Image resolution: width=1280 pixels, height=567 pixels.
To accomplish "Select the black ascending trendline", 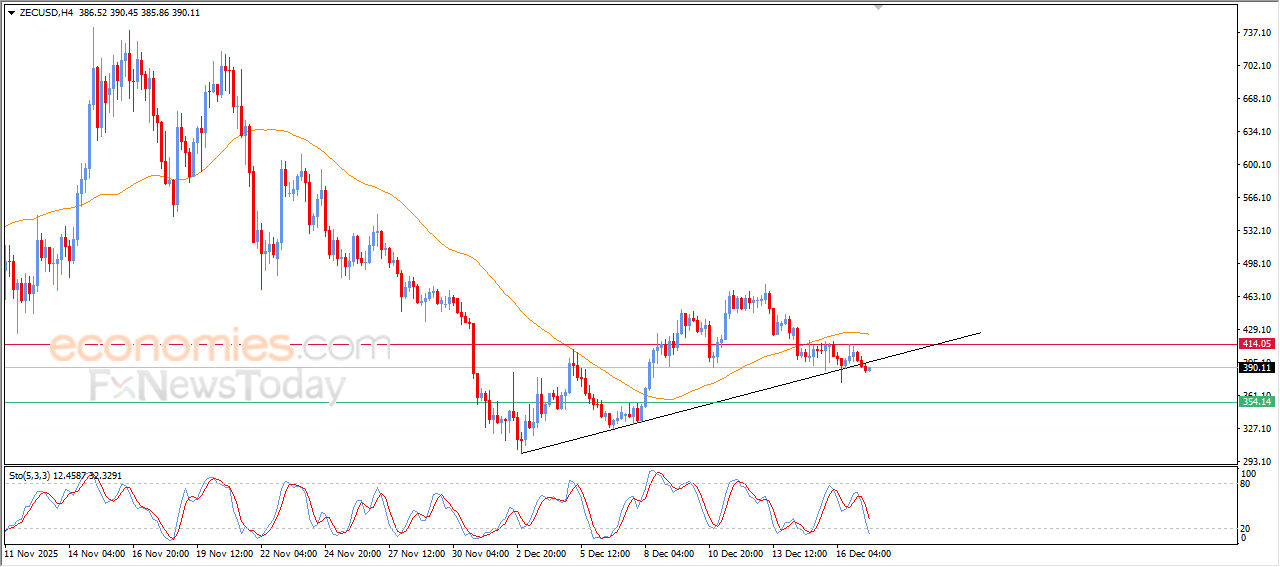I will [700, 403].
